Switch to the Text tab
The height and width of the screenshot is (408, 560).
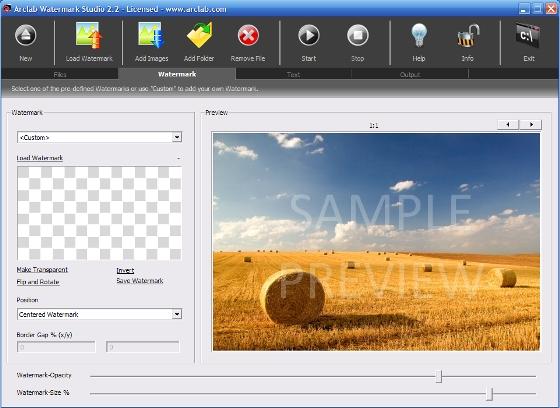293,74
